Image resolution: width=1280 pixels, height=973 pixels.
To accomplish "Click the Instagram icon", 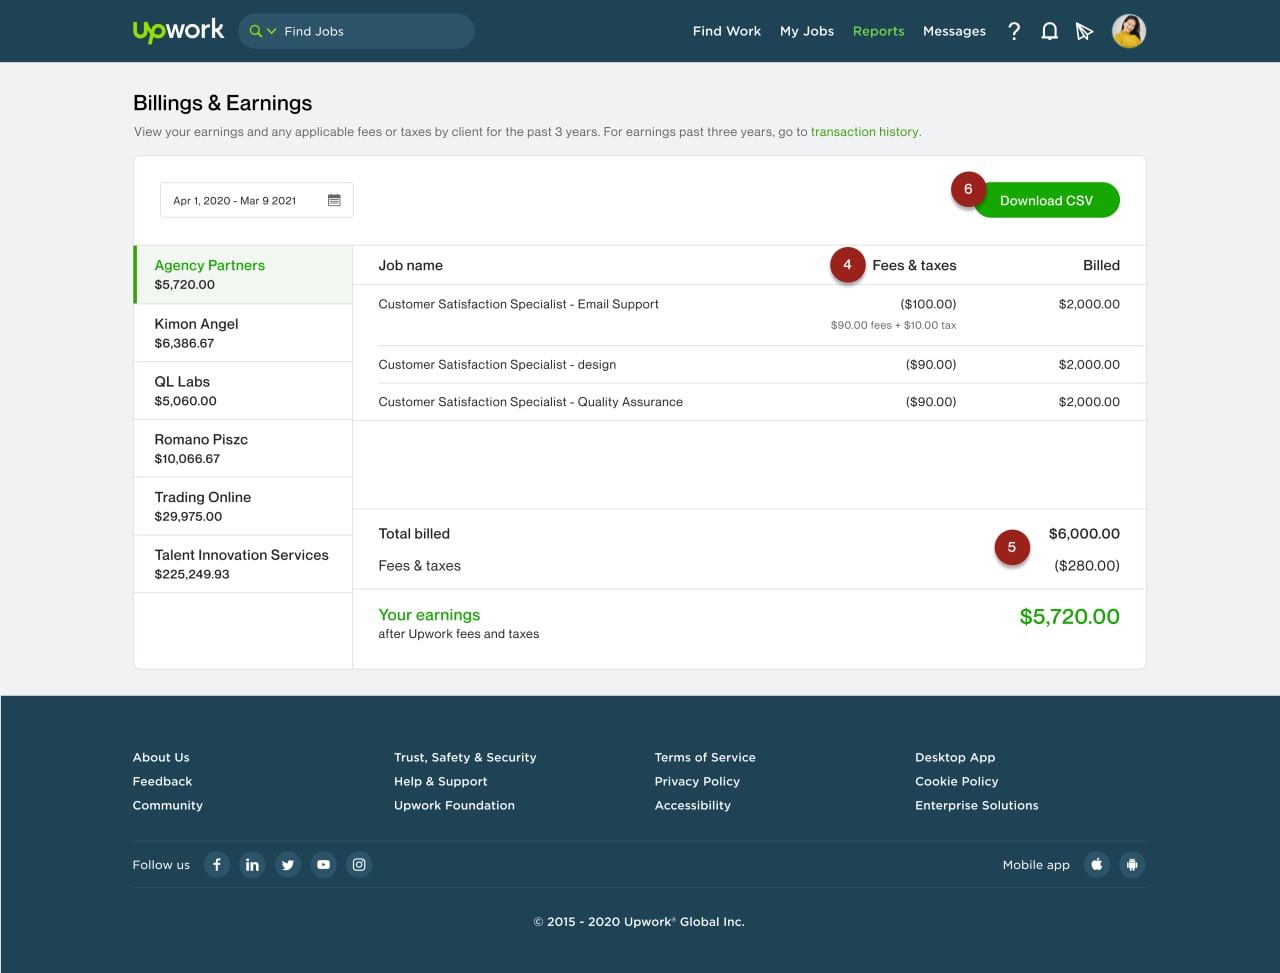I will pyautogui.click(x=359, y=865).
